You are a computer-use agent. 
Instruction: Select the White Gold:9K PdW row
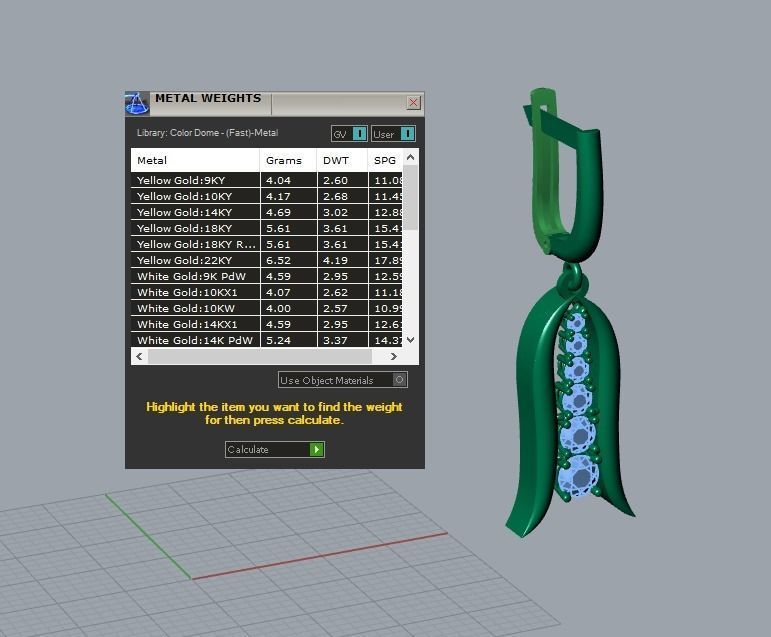267,276
